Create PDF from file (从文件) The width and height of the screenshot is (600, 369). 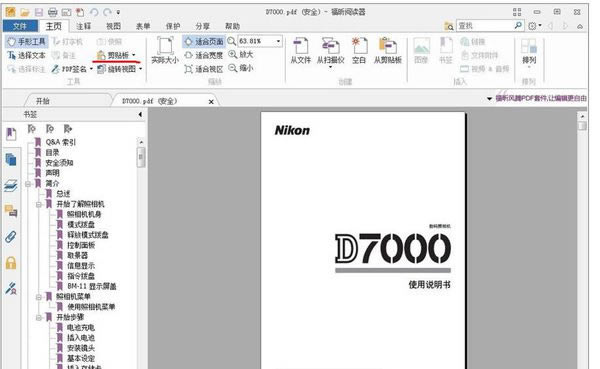[x=300, y=50]
